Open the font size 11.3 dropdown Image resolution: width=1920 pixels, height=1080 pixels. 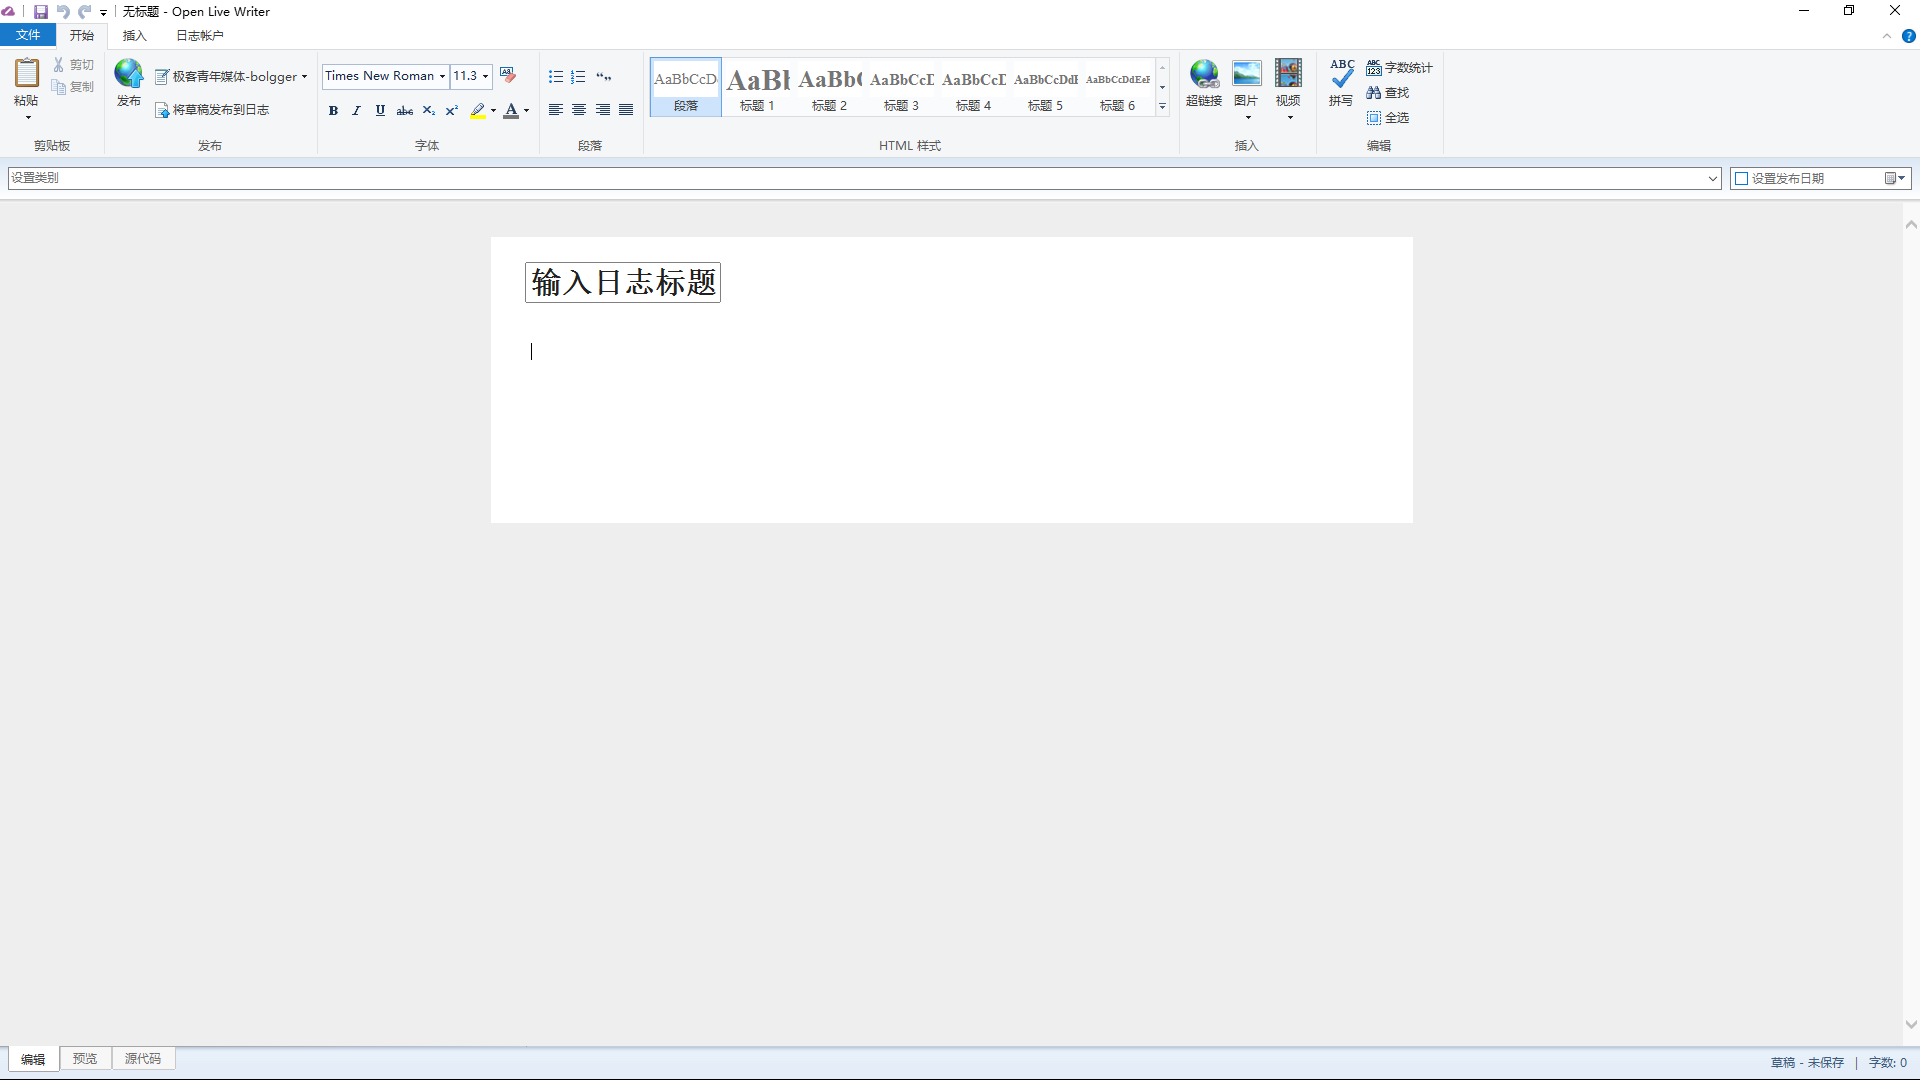486,76
